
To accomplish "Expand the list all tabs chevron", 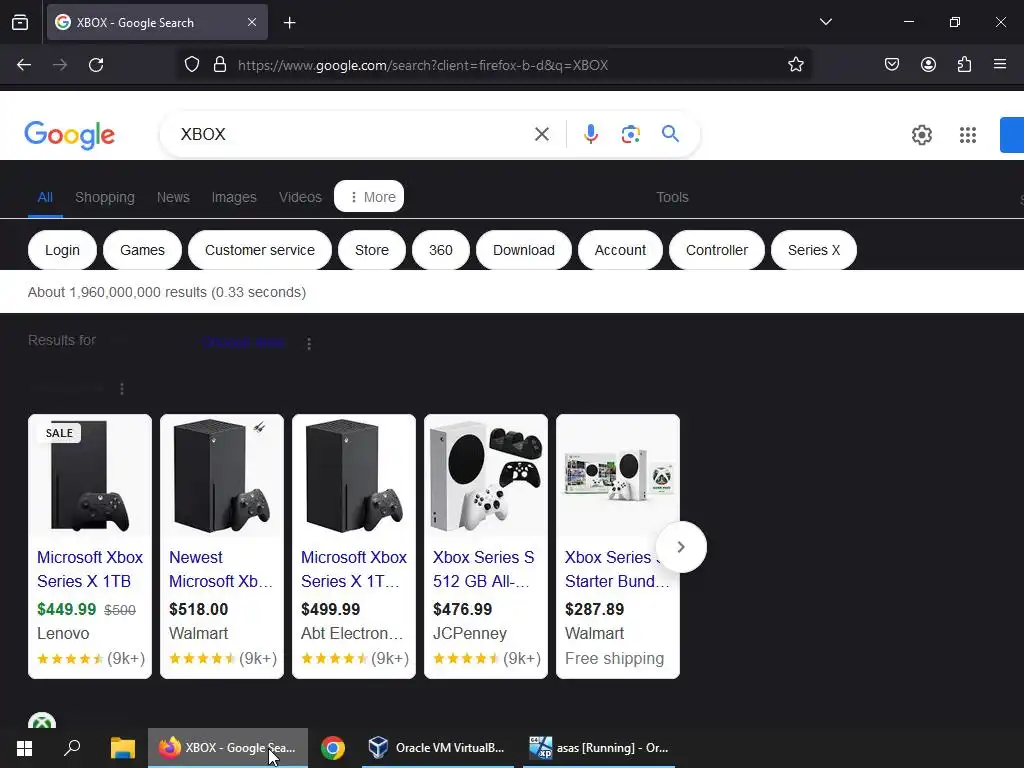I will (825, 22).
